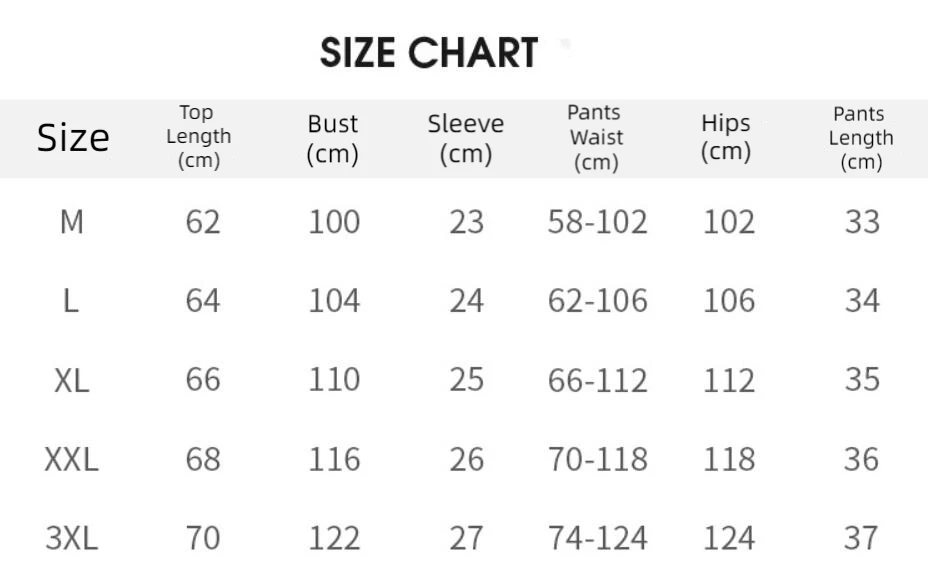Click the 74-124 pants waist value
Viewport: 928px width, 577px height.
pos(597,539)
